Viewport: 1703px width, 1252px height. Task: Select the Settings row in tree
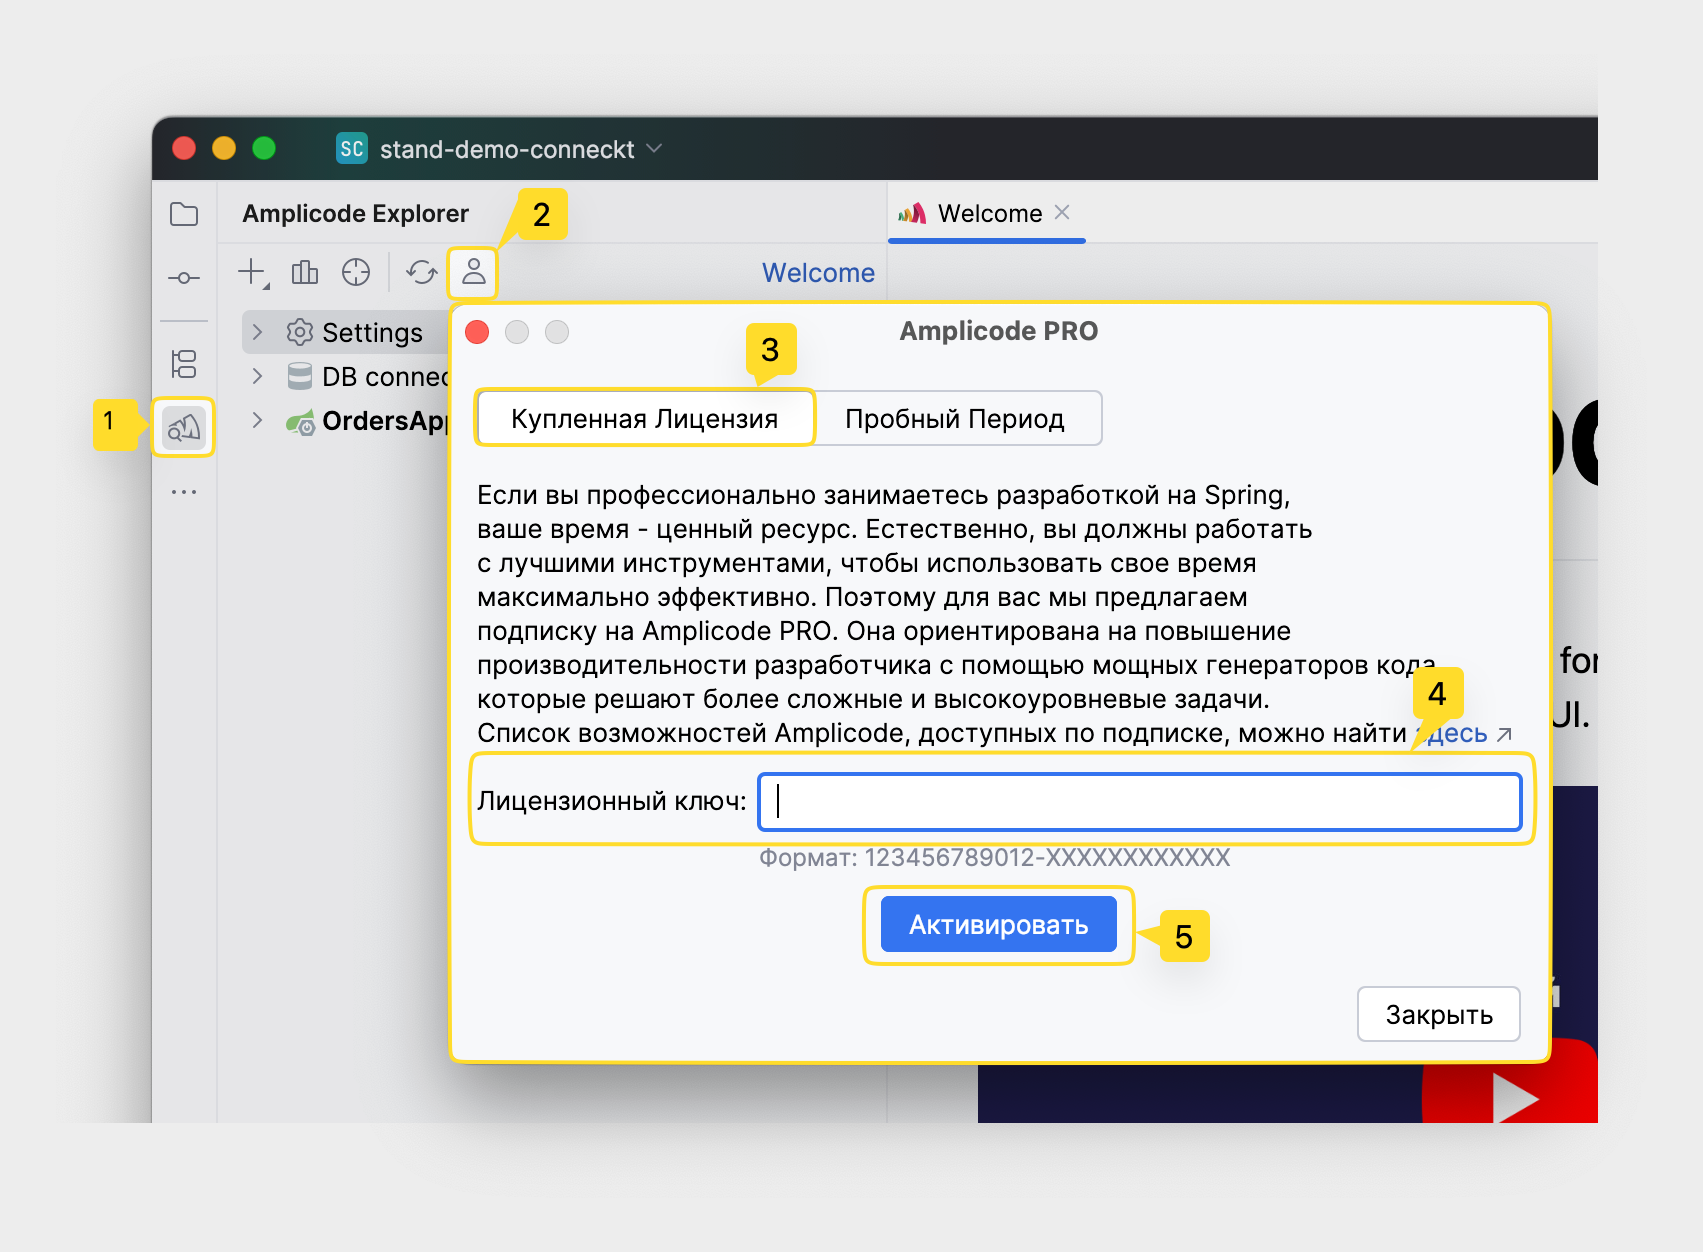pyautogui.click(x=345, y=332)
